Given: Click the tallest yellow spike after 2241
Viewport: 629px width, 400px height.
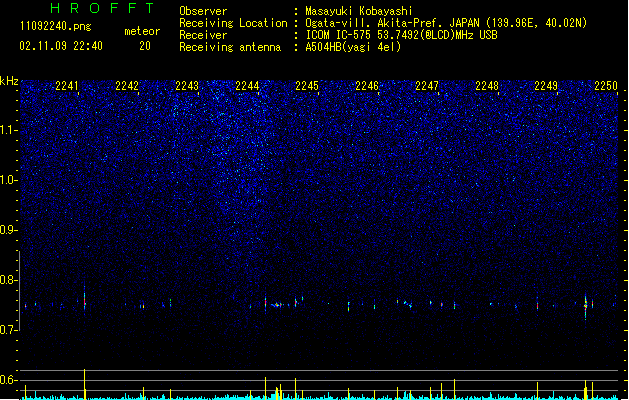Looking at the screenshot, I should pyautogui.click(x=84, y=384).
